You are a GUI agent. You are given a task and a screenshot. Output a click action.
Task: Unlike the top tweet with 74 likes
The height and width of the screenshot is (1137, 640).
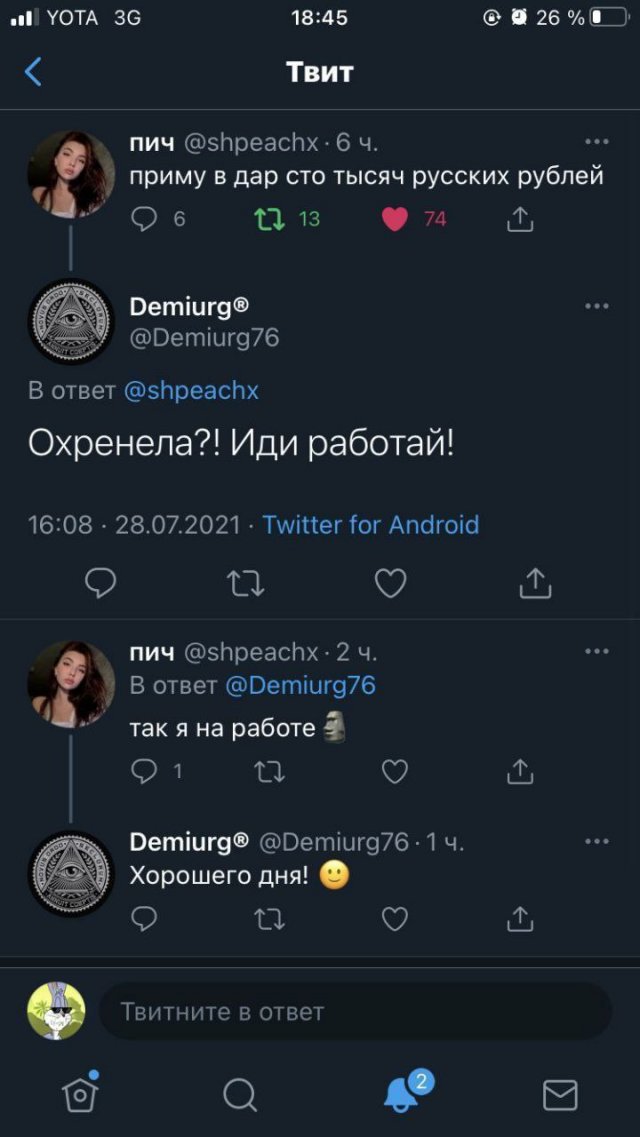tap(395, 218)
